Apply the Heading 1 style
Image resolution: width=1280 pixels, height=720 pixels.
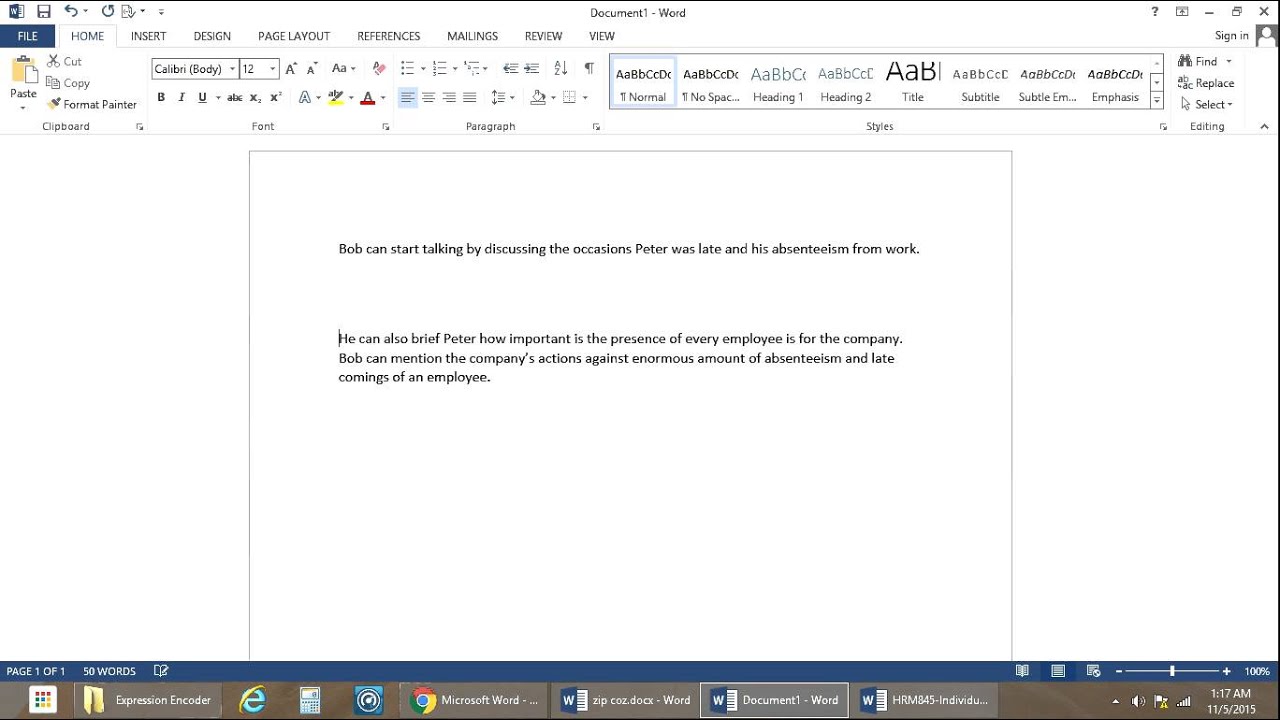[778, 82]
